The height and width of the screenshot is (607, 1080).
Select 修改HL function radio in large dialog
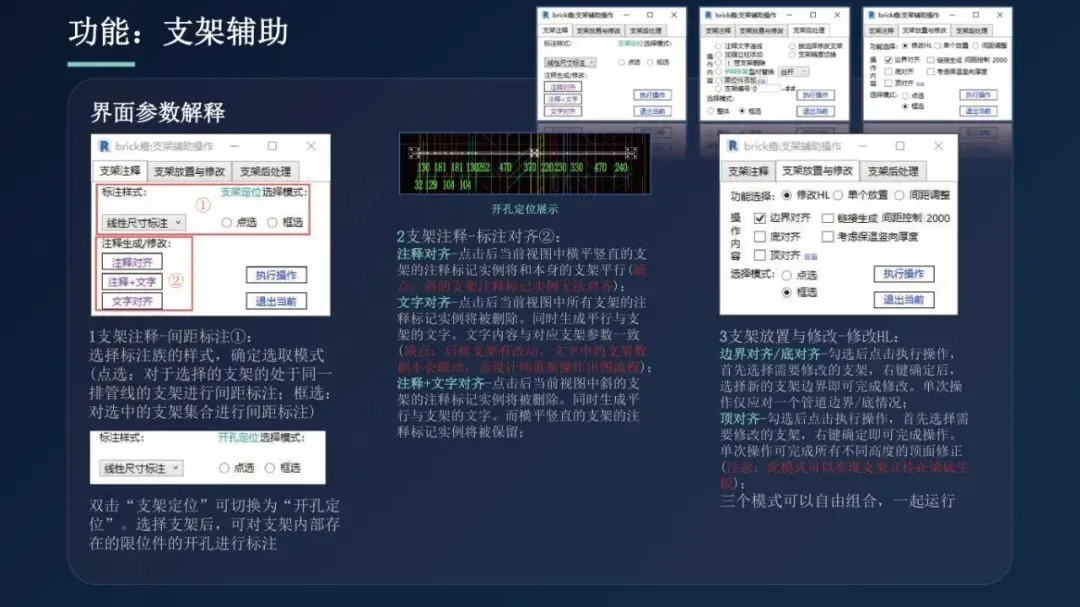tap(787, 196)
